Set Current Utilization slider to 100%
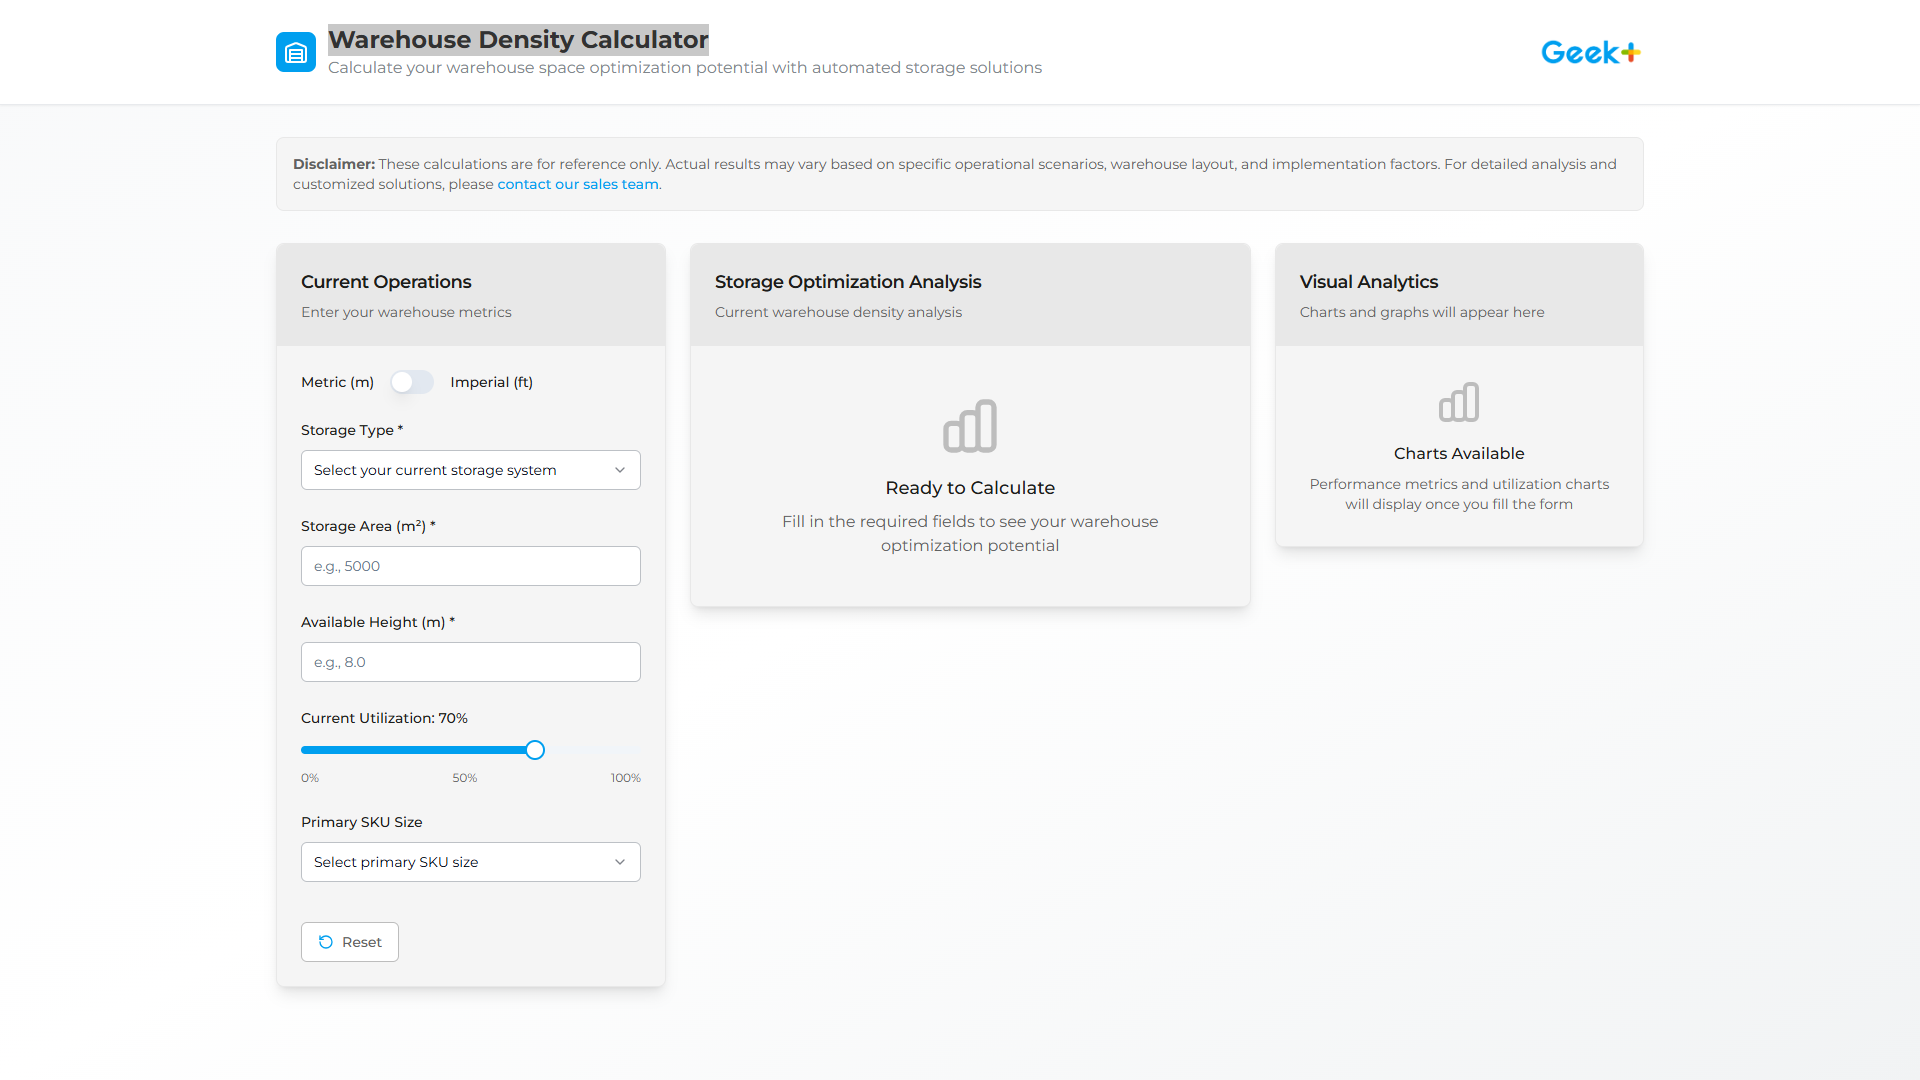 pos(636,749)
